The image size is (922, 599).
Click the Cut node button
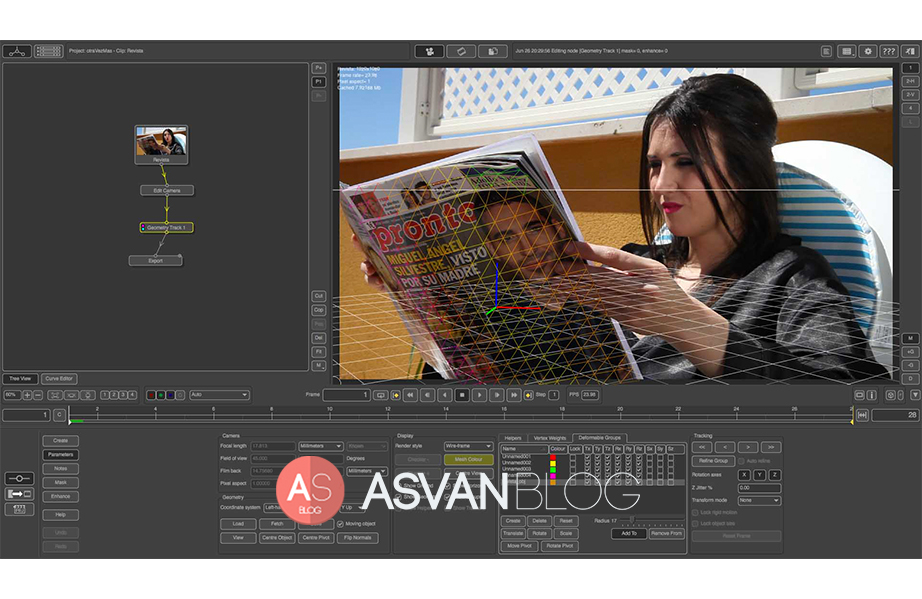point(319,296)
